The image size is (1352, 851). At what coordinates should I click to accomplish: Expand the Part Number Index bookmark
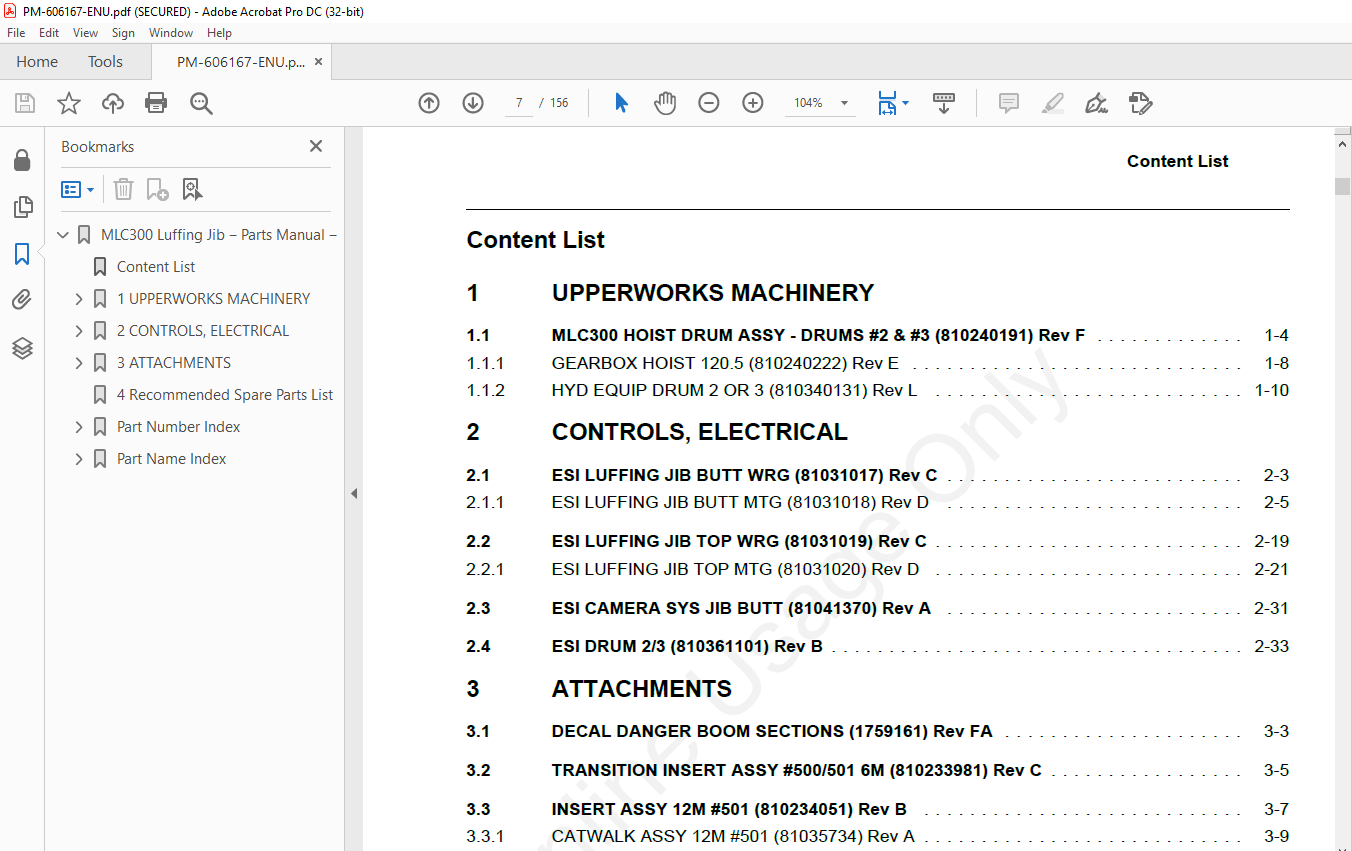(x=79, y=427)
